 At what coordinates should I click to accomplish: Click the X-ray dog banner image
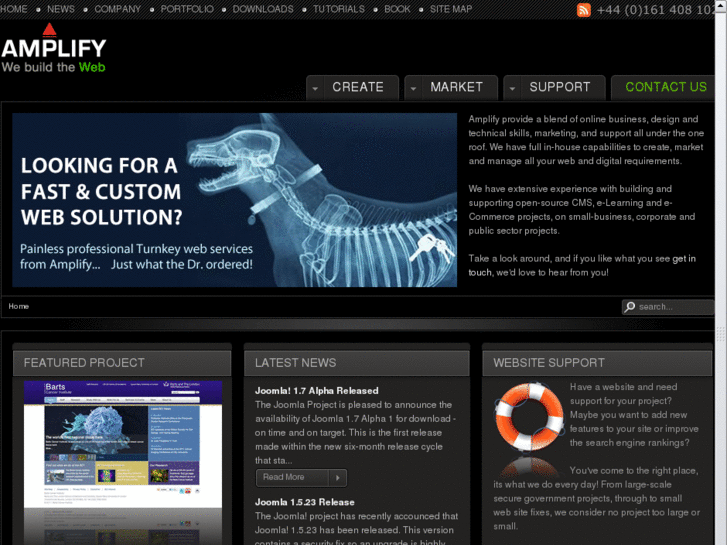click(x=235, y=200)
